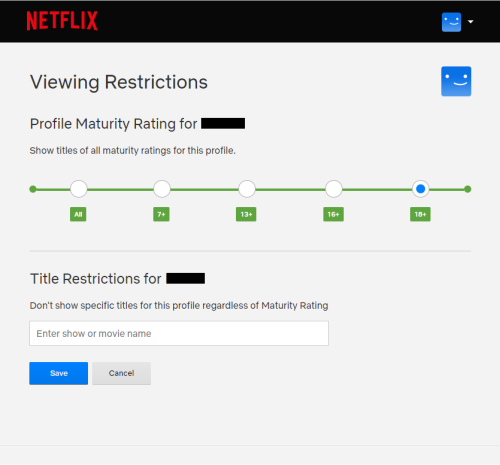Click the 'Show titles of all maturity ratings' text

tap(133, 151)
